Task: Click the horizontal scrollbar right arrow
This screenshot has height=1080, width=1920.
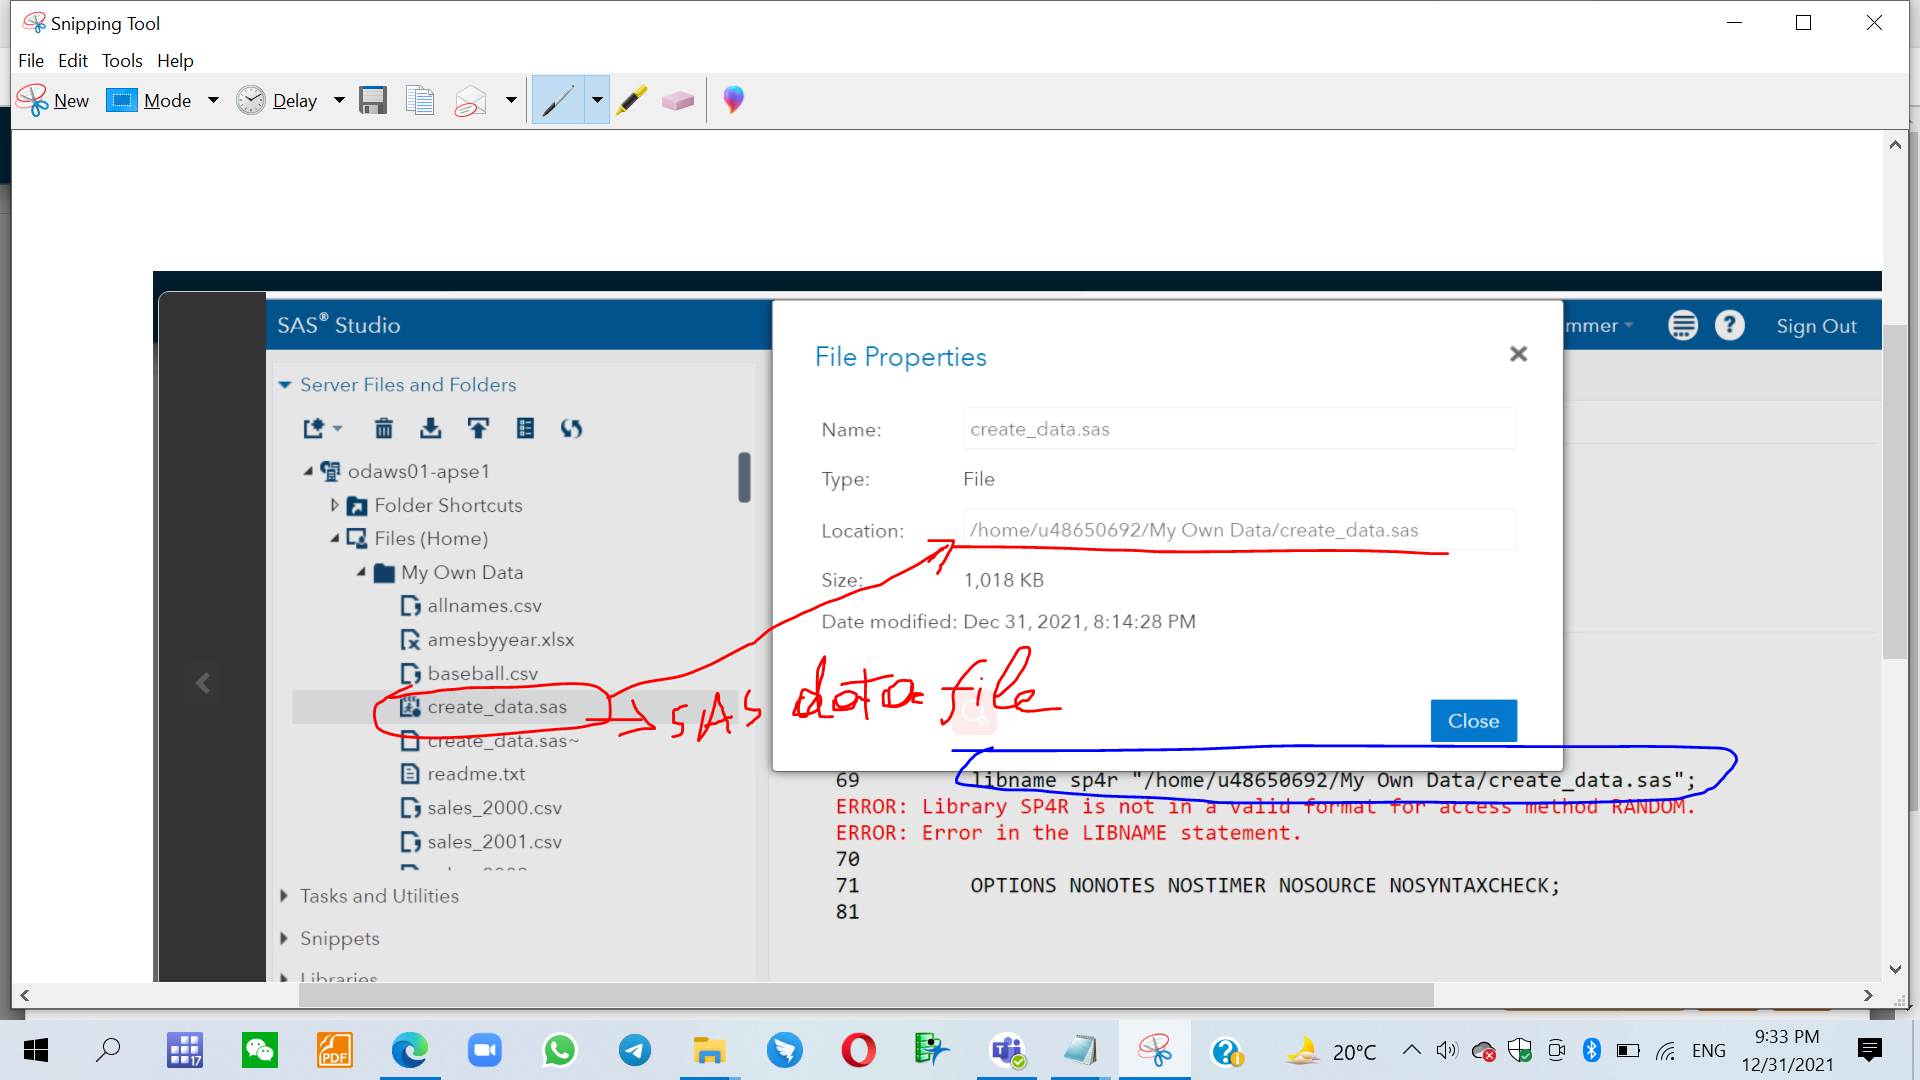Action: (x=1868, y=995)
